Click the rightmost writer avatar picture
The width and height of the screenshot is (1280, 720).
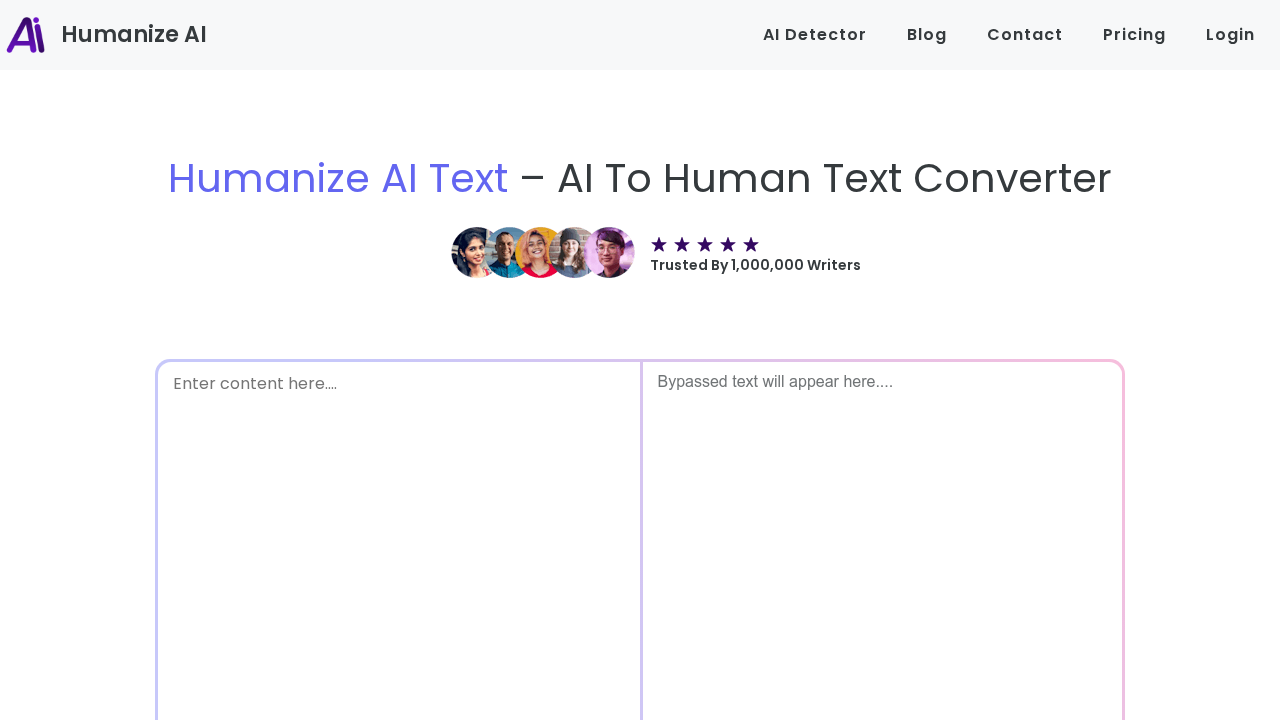point(612,251)
